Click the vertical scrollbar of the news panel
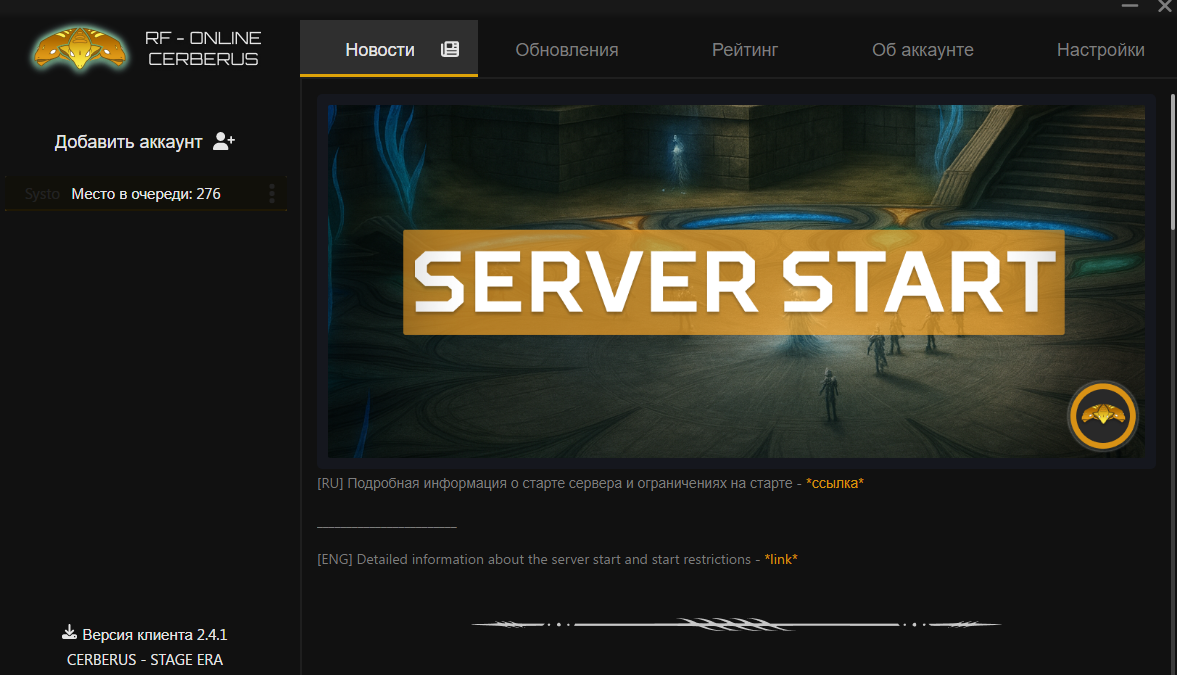Screen dimensions: 1177x675 [x=1171, y=160]
